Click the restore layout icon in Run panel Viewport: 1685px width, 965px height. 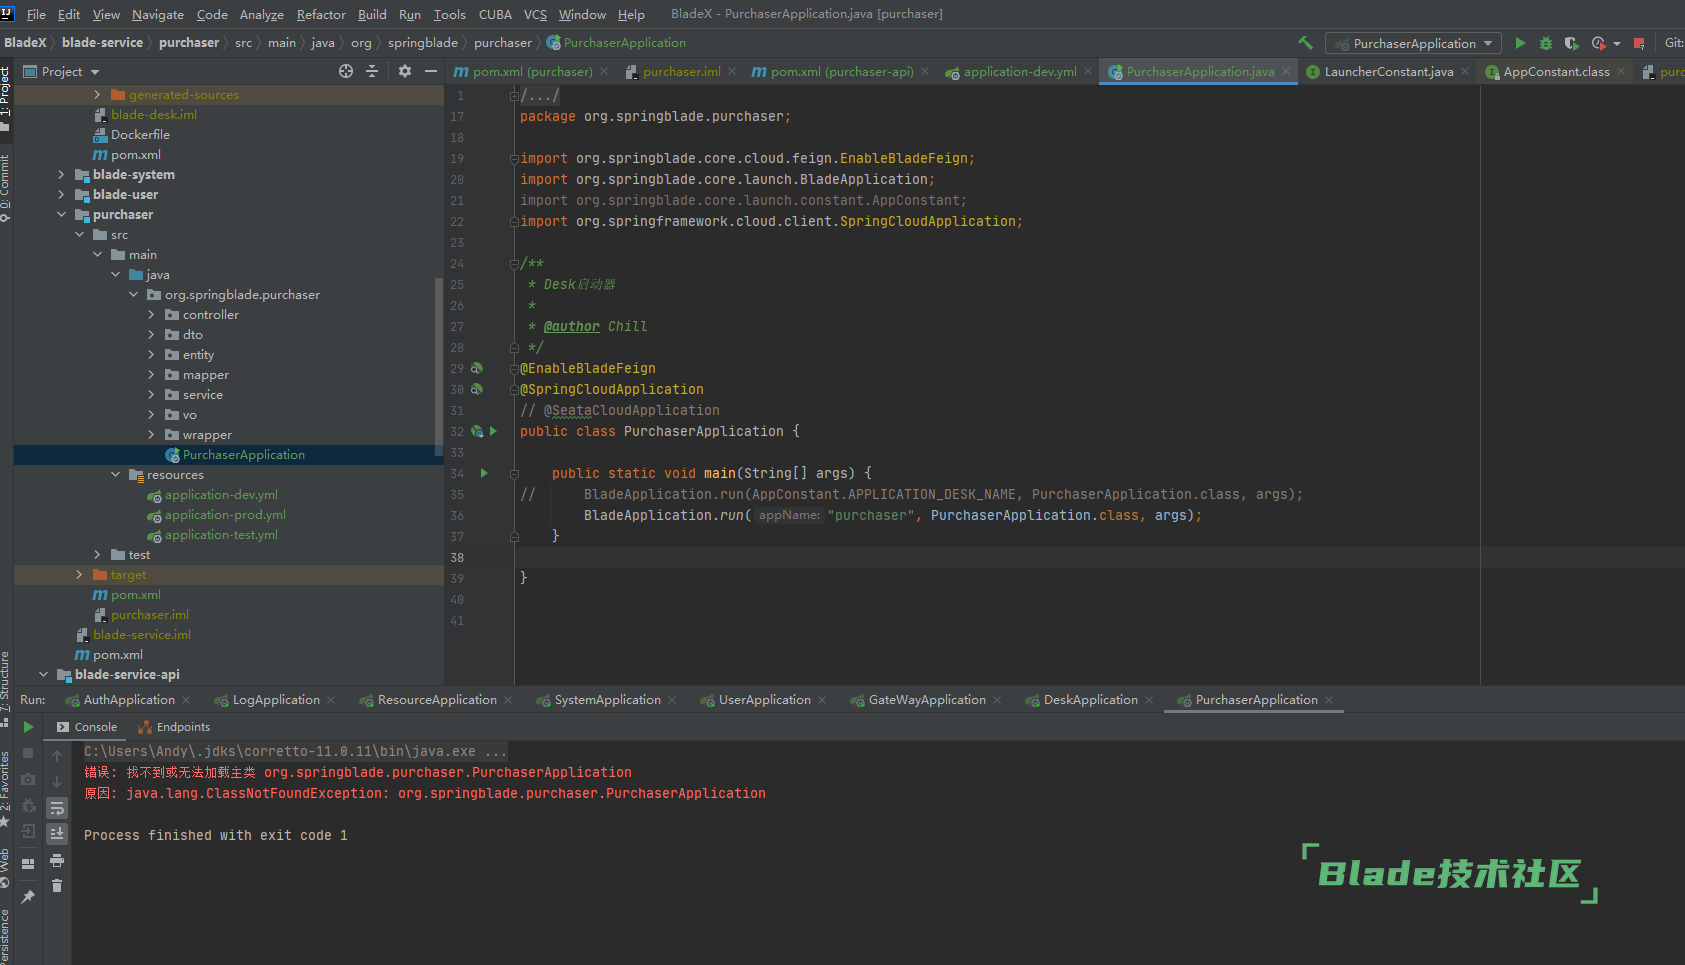click(x=28, y=863)
